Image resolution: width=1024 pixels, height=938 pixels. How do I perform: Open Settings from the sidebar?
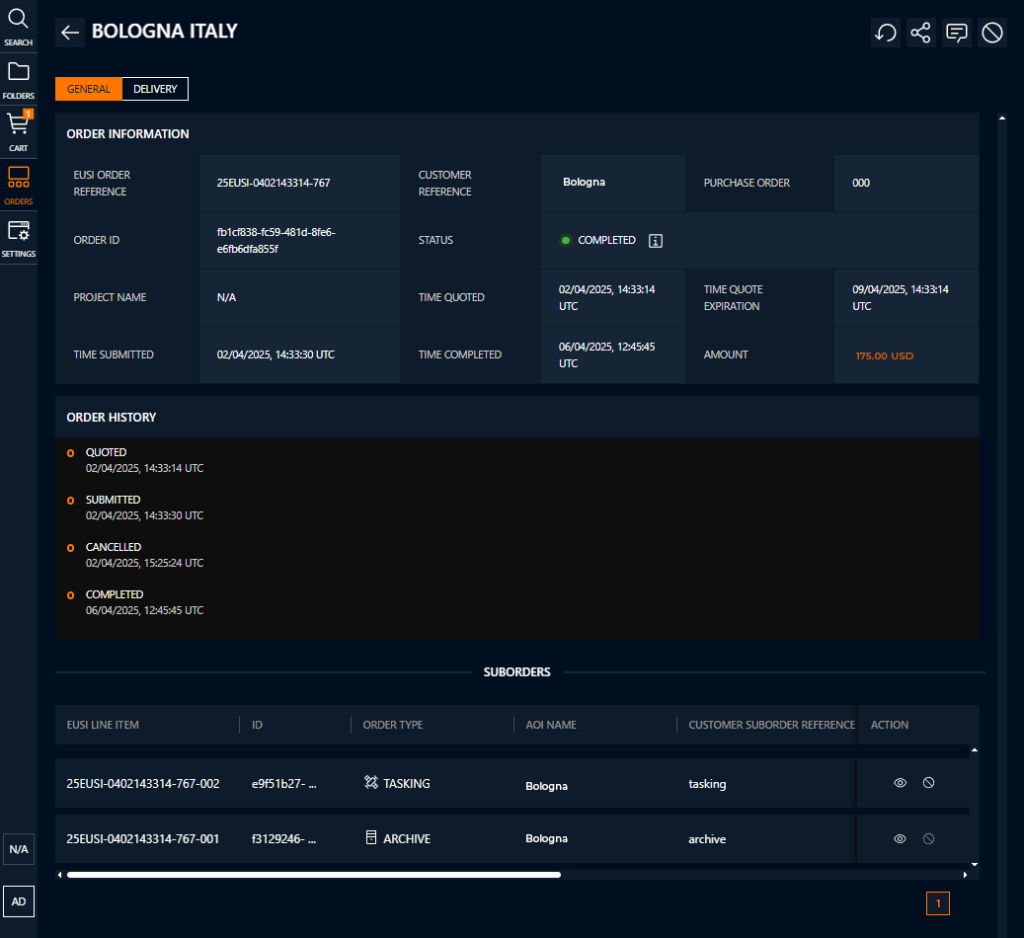point(18,237)
